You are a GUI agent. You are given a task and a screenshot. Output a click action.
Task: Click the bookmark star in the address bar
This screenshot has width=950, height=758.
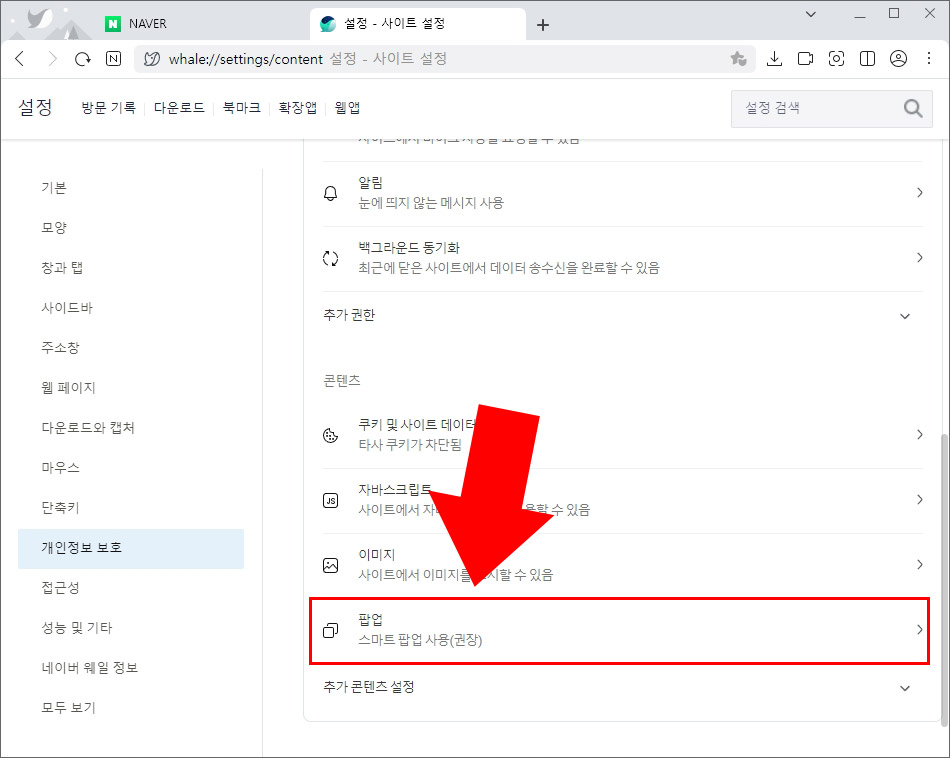739,58
